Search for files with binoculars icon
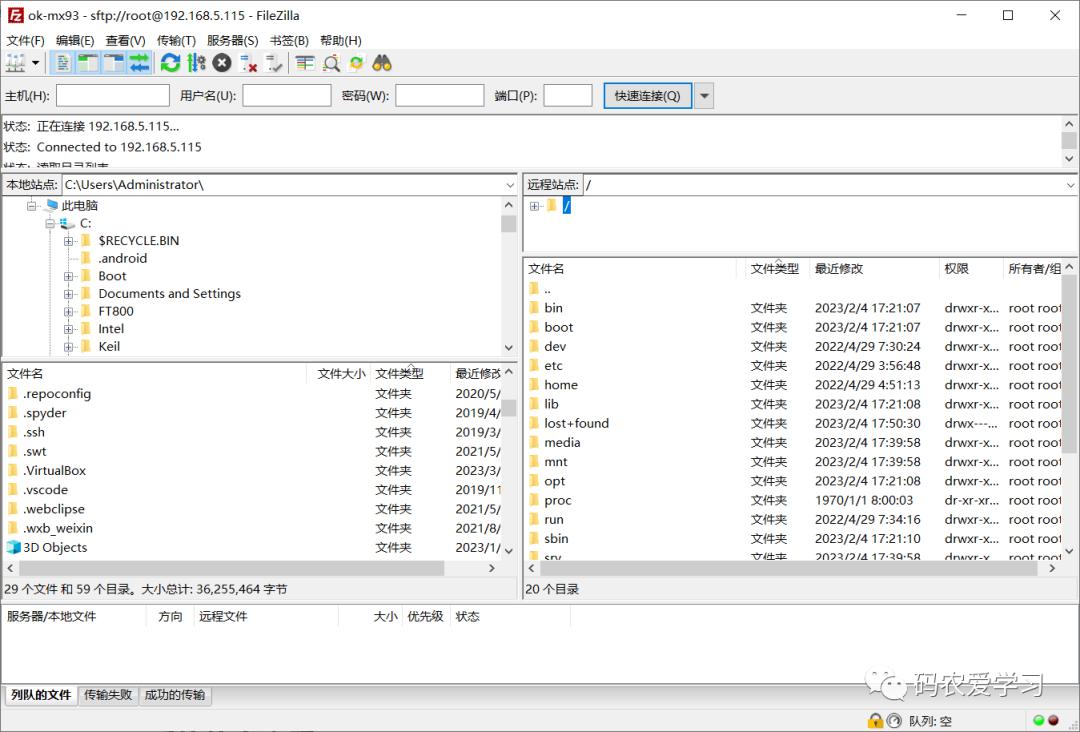 pyautogui.click(x=382, y=63)
